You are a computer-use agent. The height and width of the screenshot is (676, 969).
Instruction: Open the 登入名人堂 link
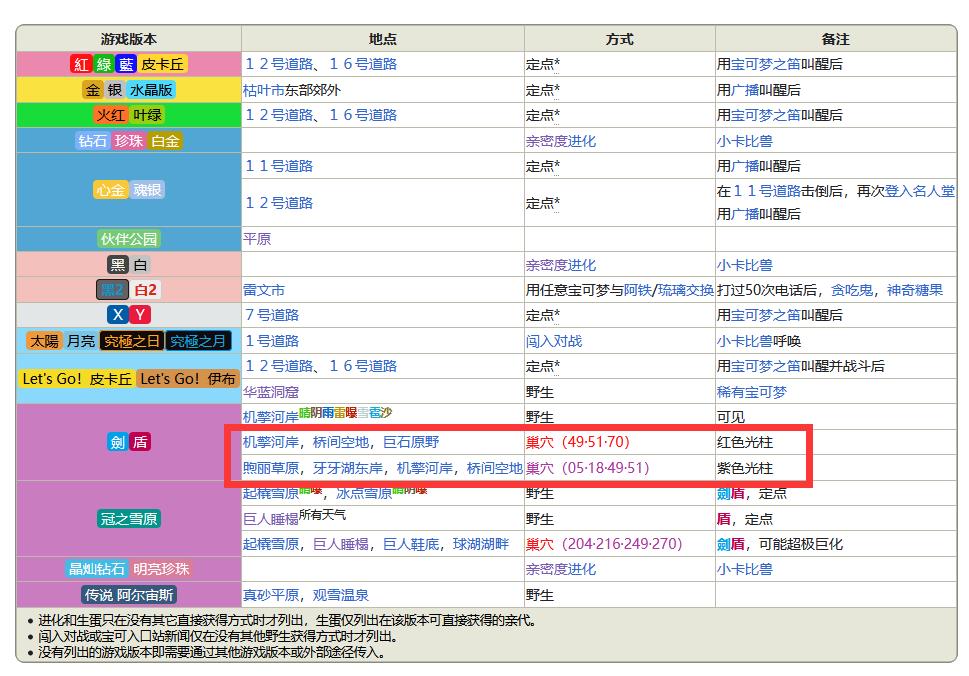[x=920, y=191]
